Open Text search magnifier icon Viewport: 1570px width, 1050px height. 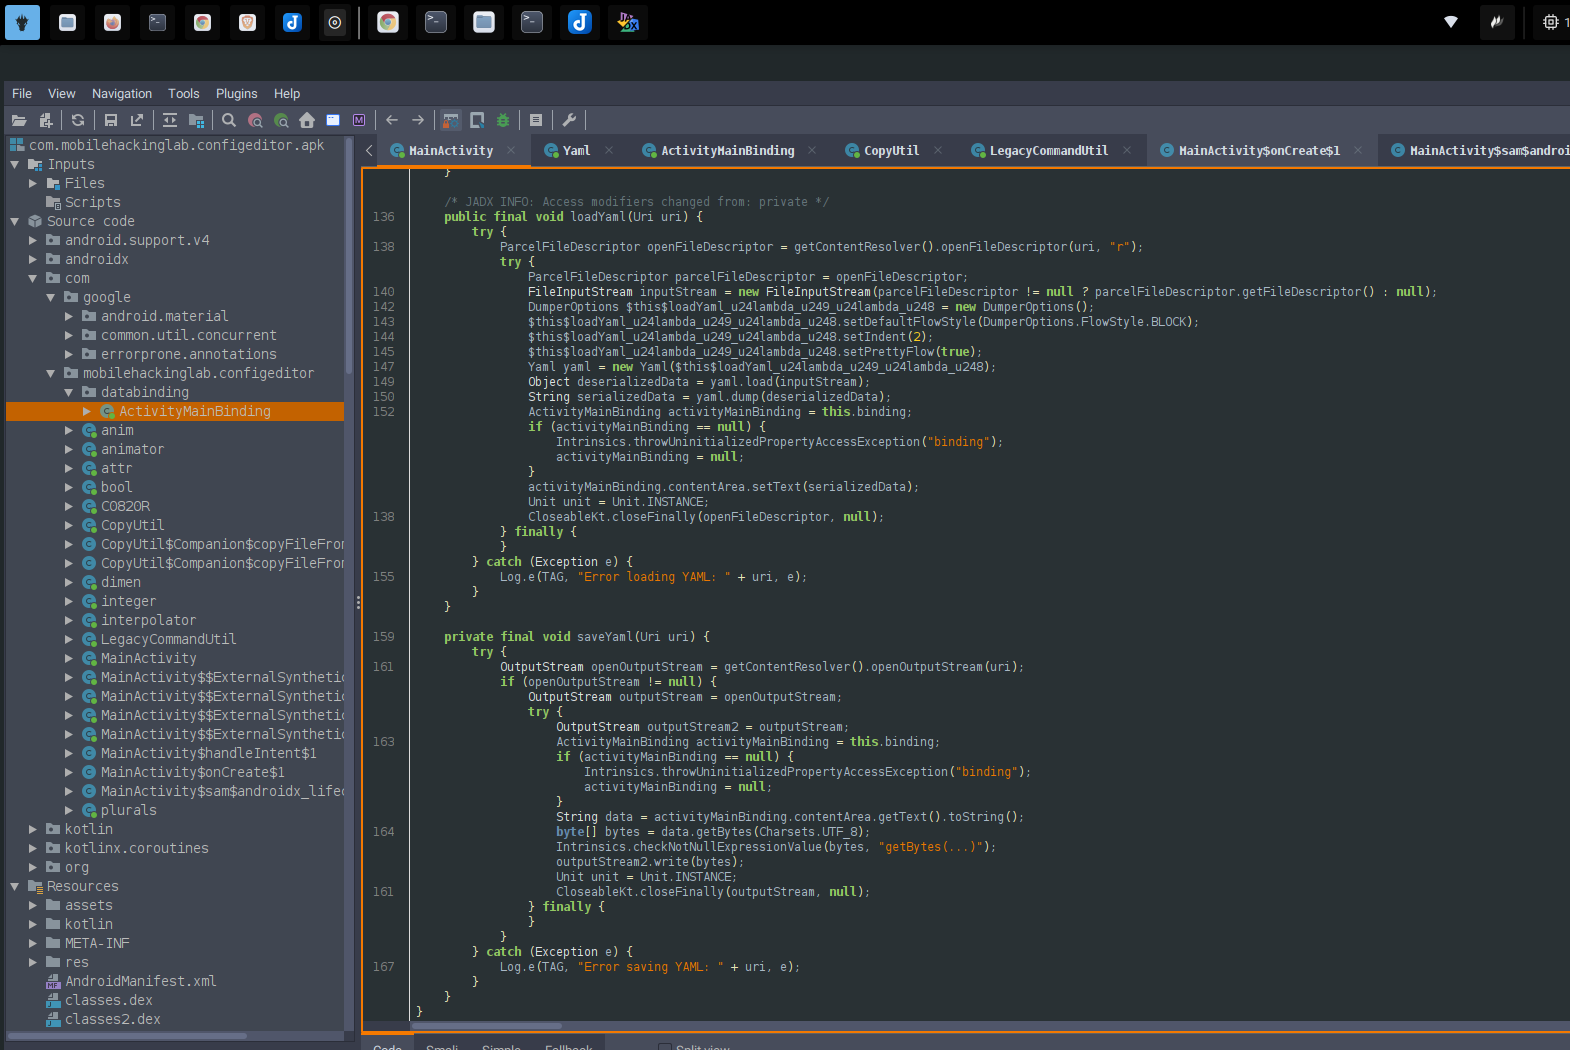[229, 120]
